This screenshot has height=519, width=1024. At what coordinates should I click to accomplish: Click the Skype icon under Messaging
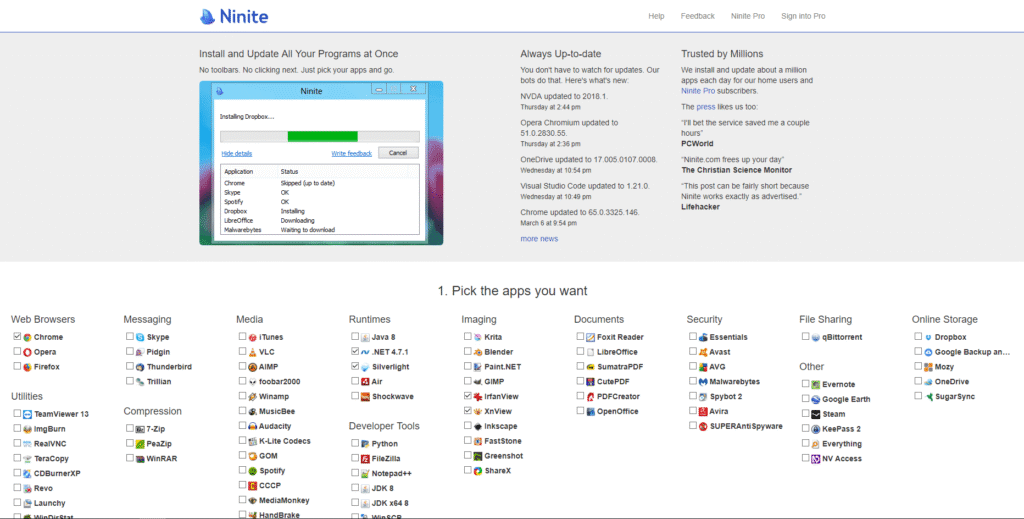[140, 338]
